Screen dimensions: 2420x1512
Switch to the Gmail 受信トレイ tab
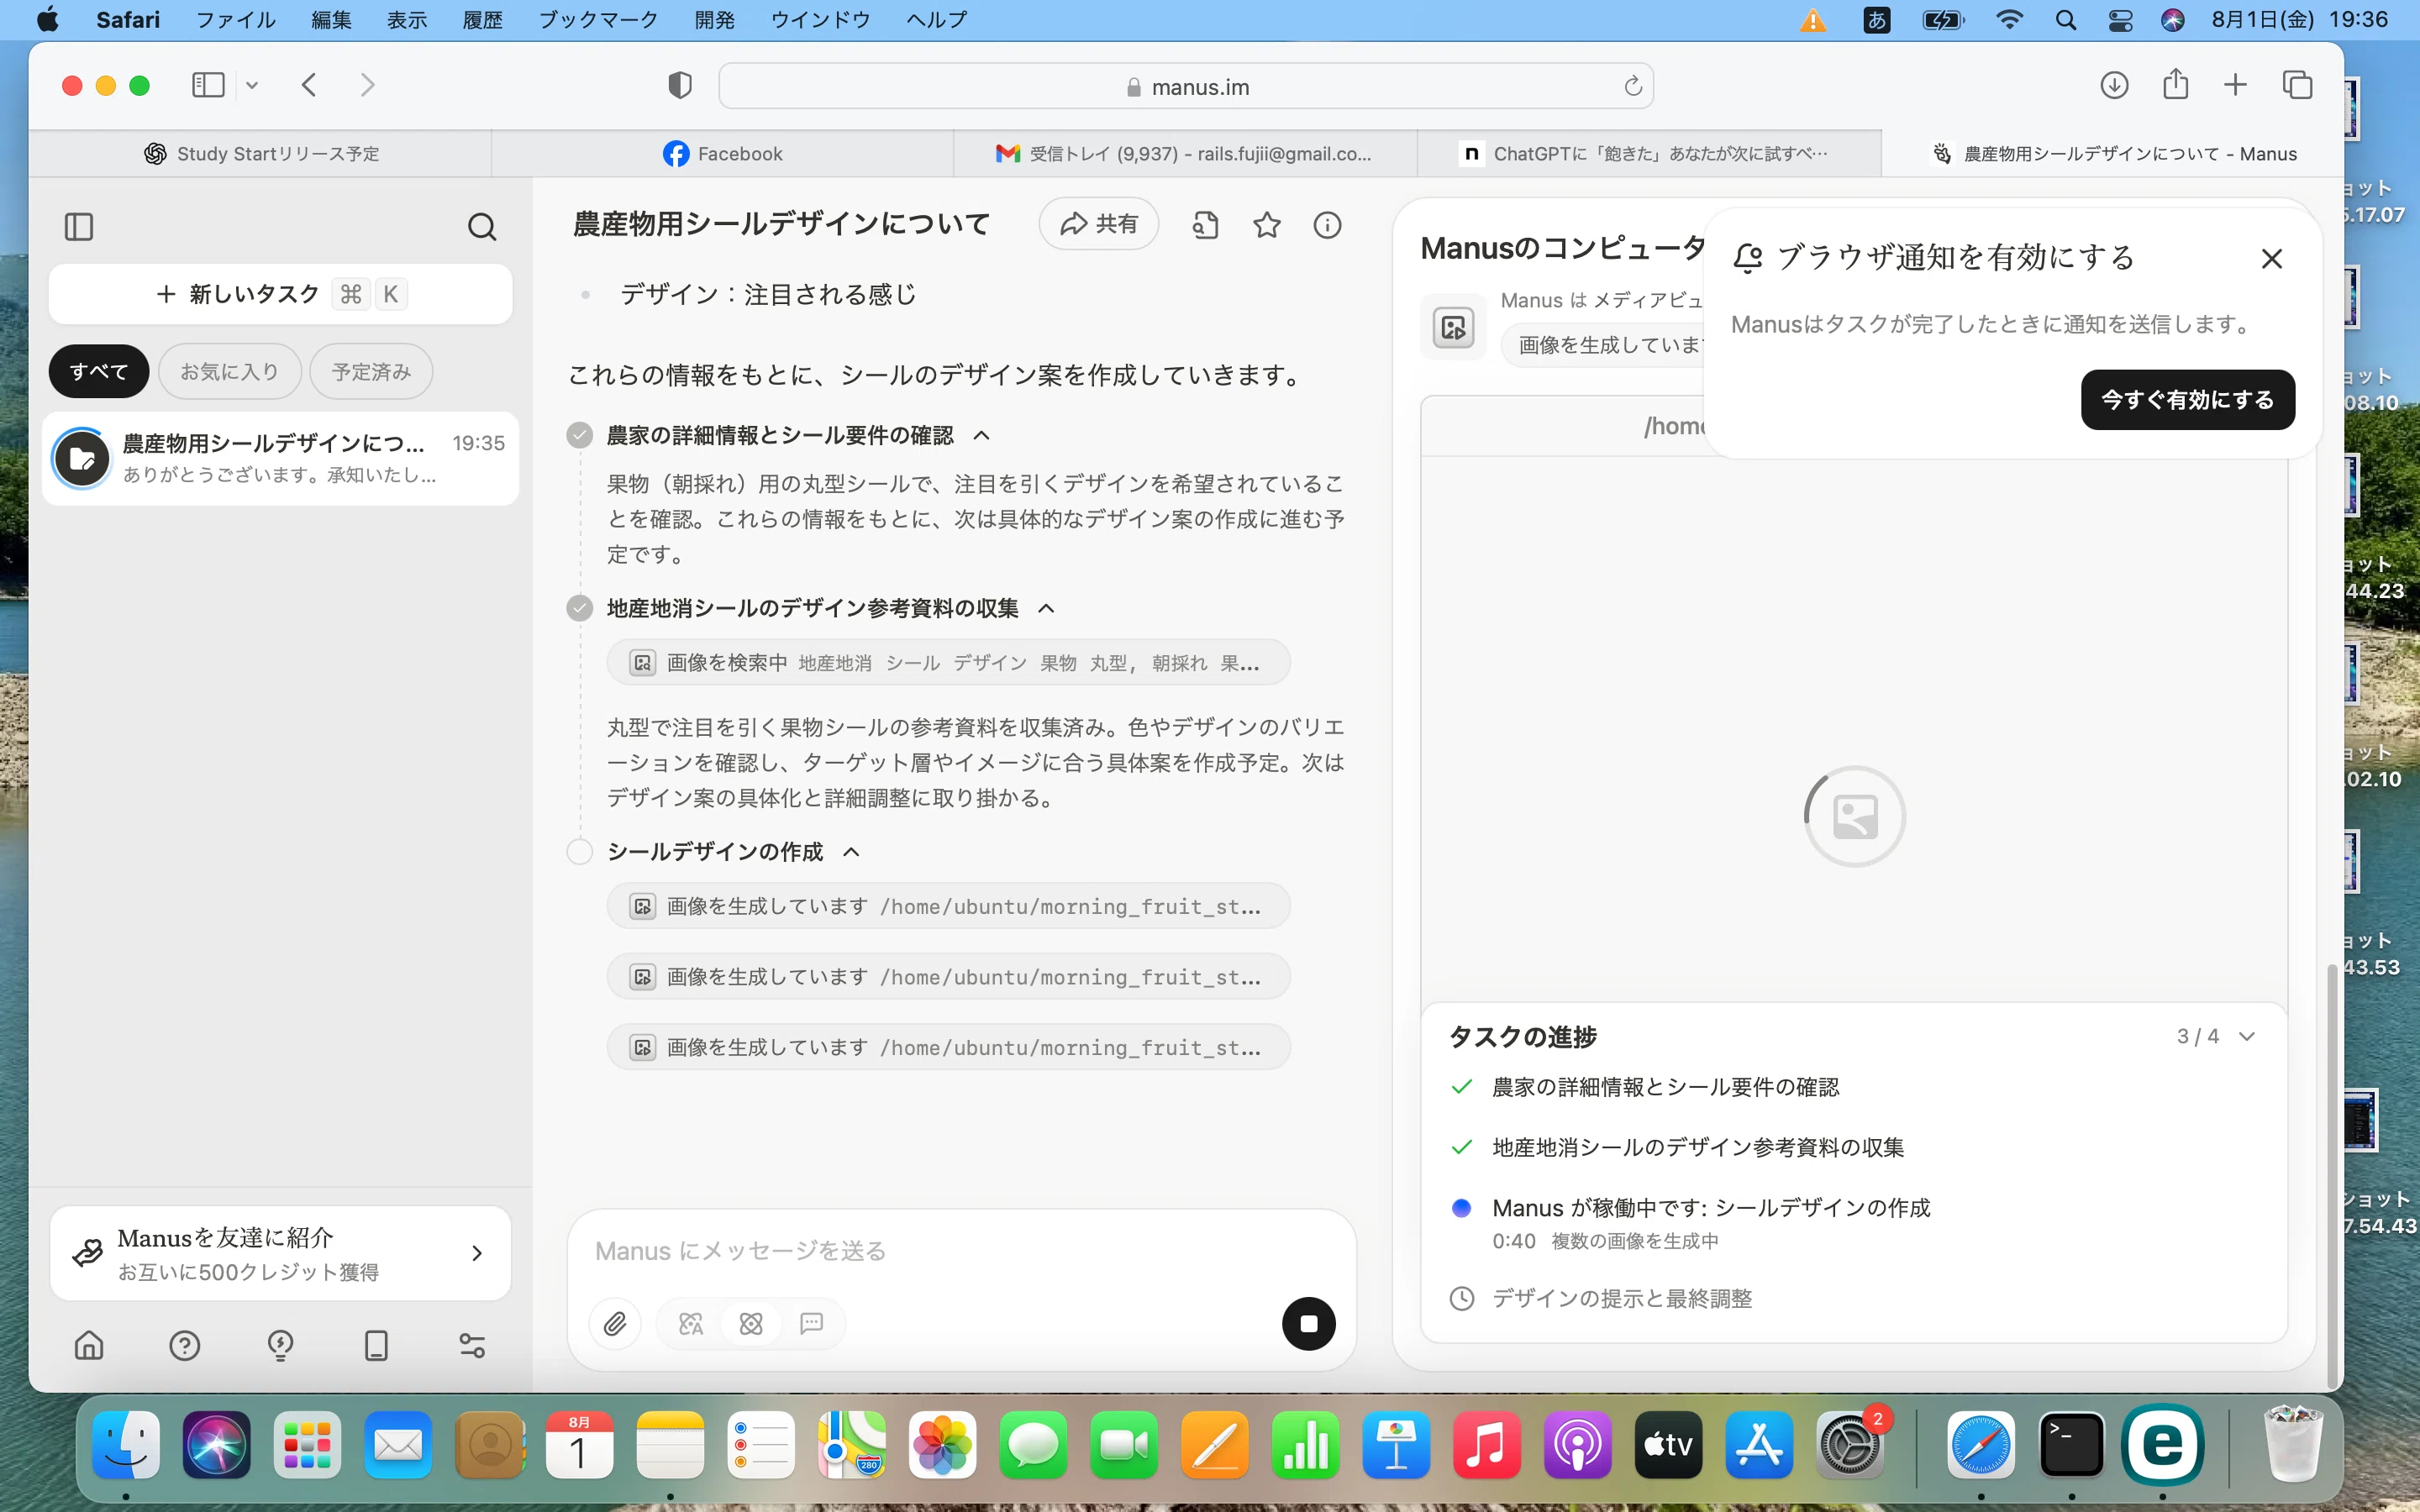1185,153
